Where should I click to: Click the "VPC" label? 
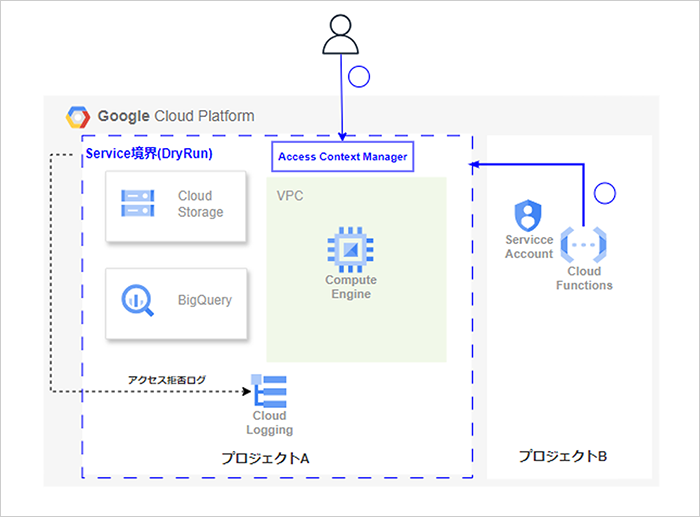[290, 196]
